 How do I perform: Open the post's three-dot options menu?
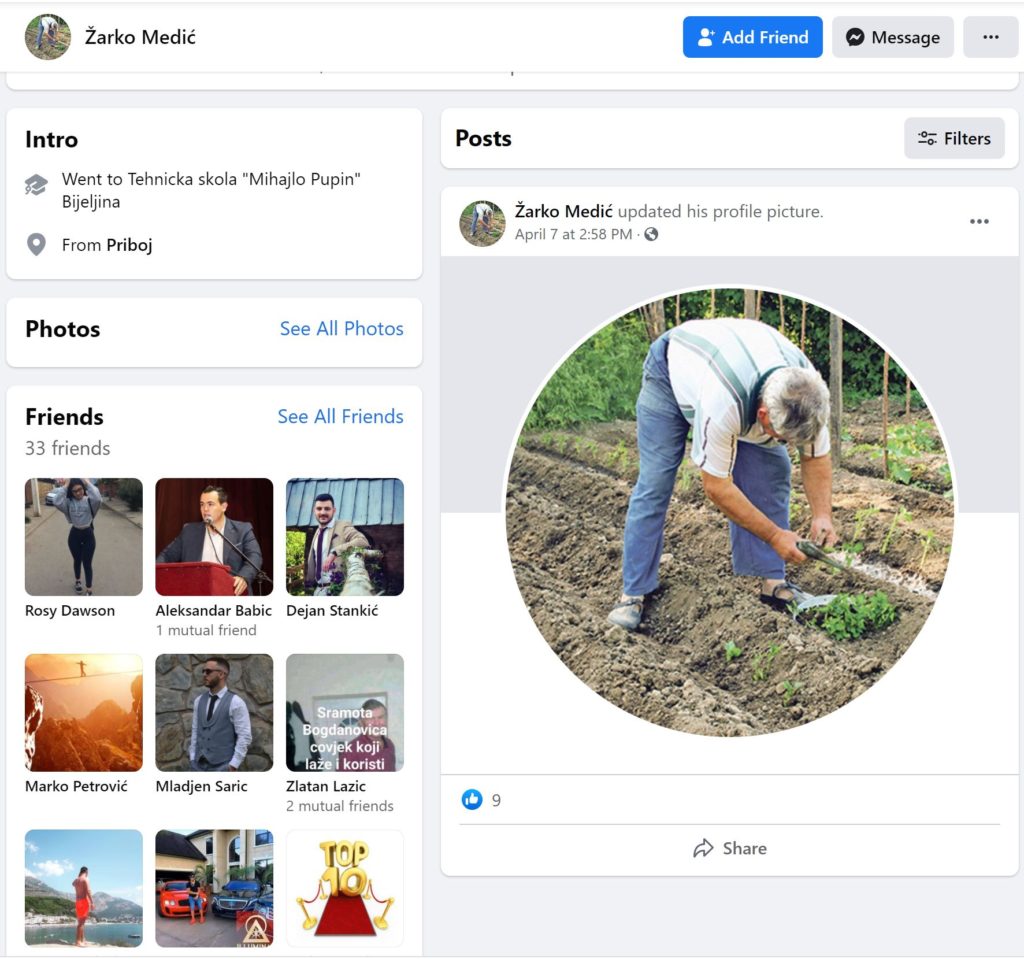tap(979, 222)
